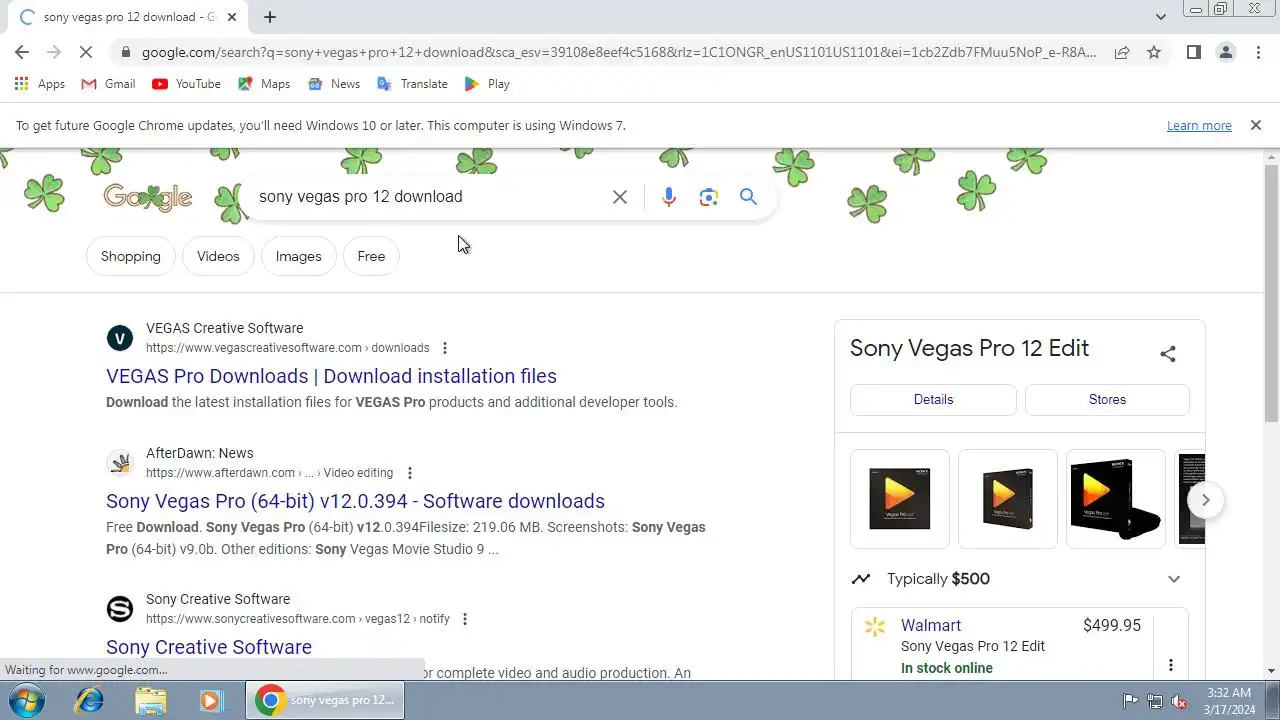The width and height of the screenshot is (1280, 720).
Task: Open the Maps bookmark
Action: (264, 84)
